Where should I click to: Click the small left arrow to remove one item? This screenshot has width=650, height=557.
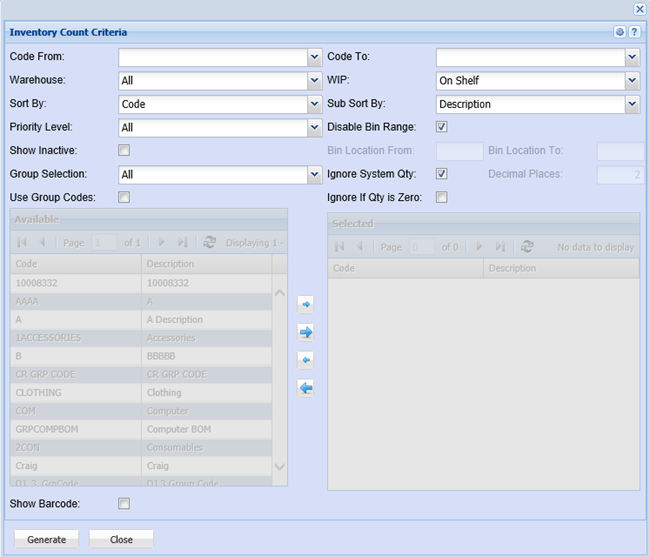click(x=306, y=360)
